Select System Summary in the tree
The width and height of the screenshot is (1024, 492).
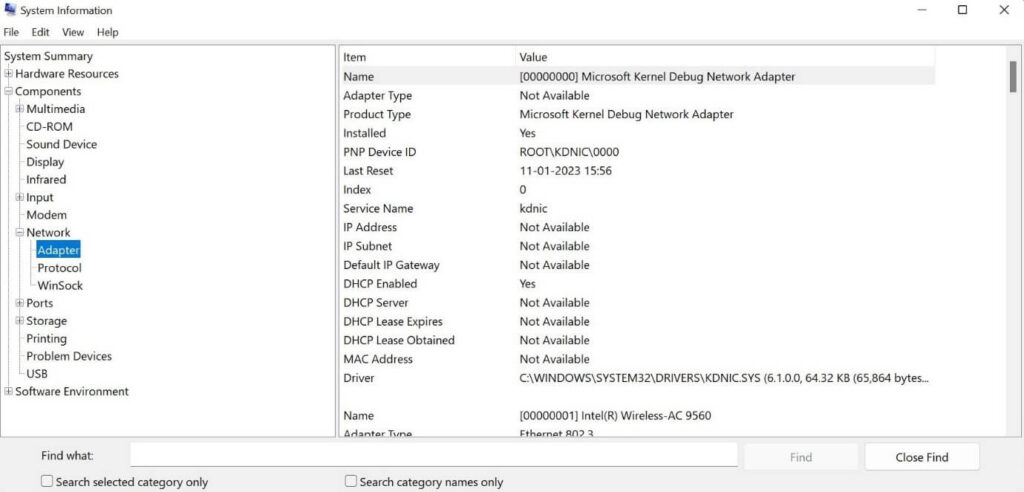pos(48,56)
